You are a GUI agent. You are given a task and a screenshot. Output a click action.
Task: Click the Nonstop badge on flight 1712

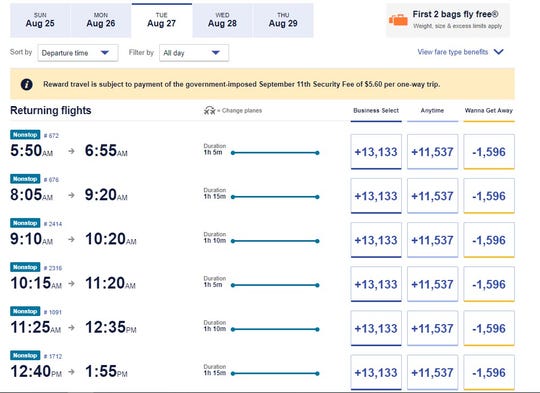coord(25,355)
